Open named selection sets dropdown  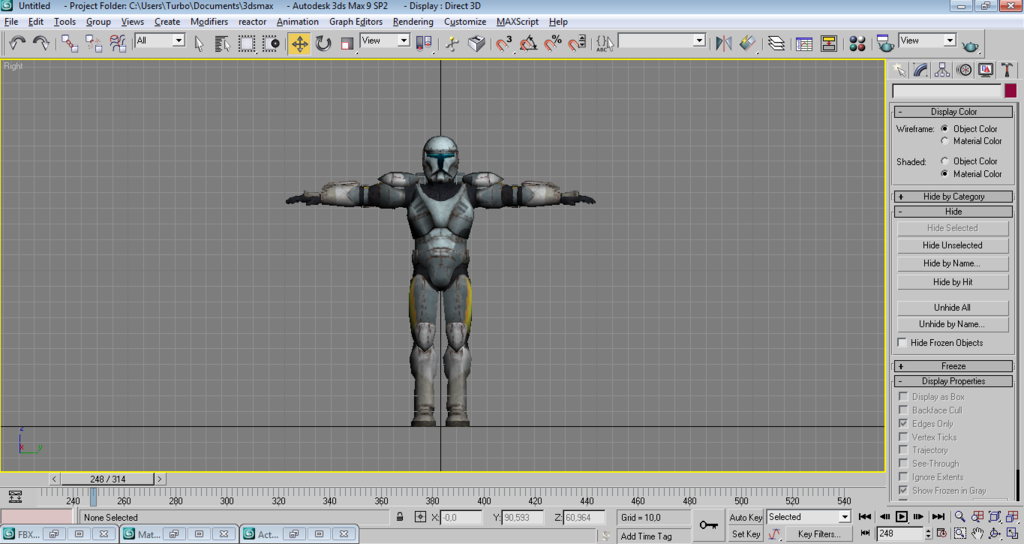662,40
